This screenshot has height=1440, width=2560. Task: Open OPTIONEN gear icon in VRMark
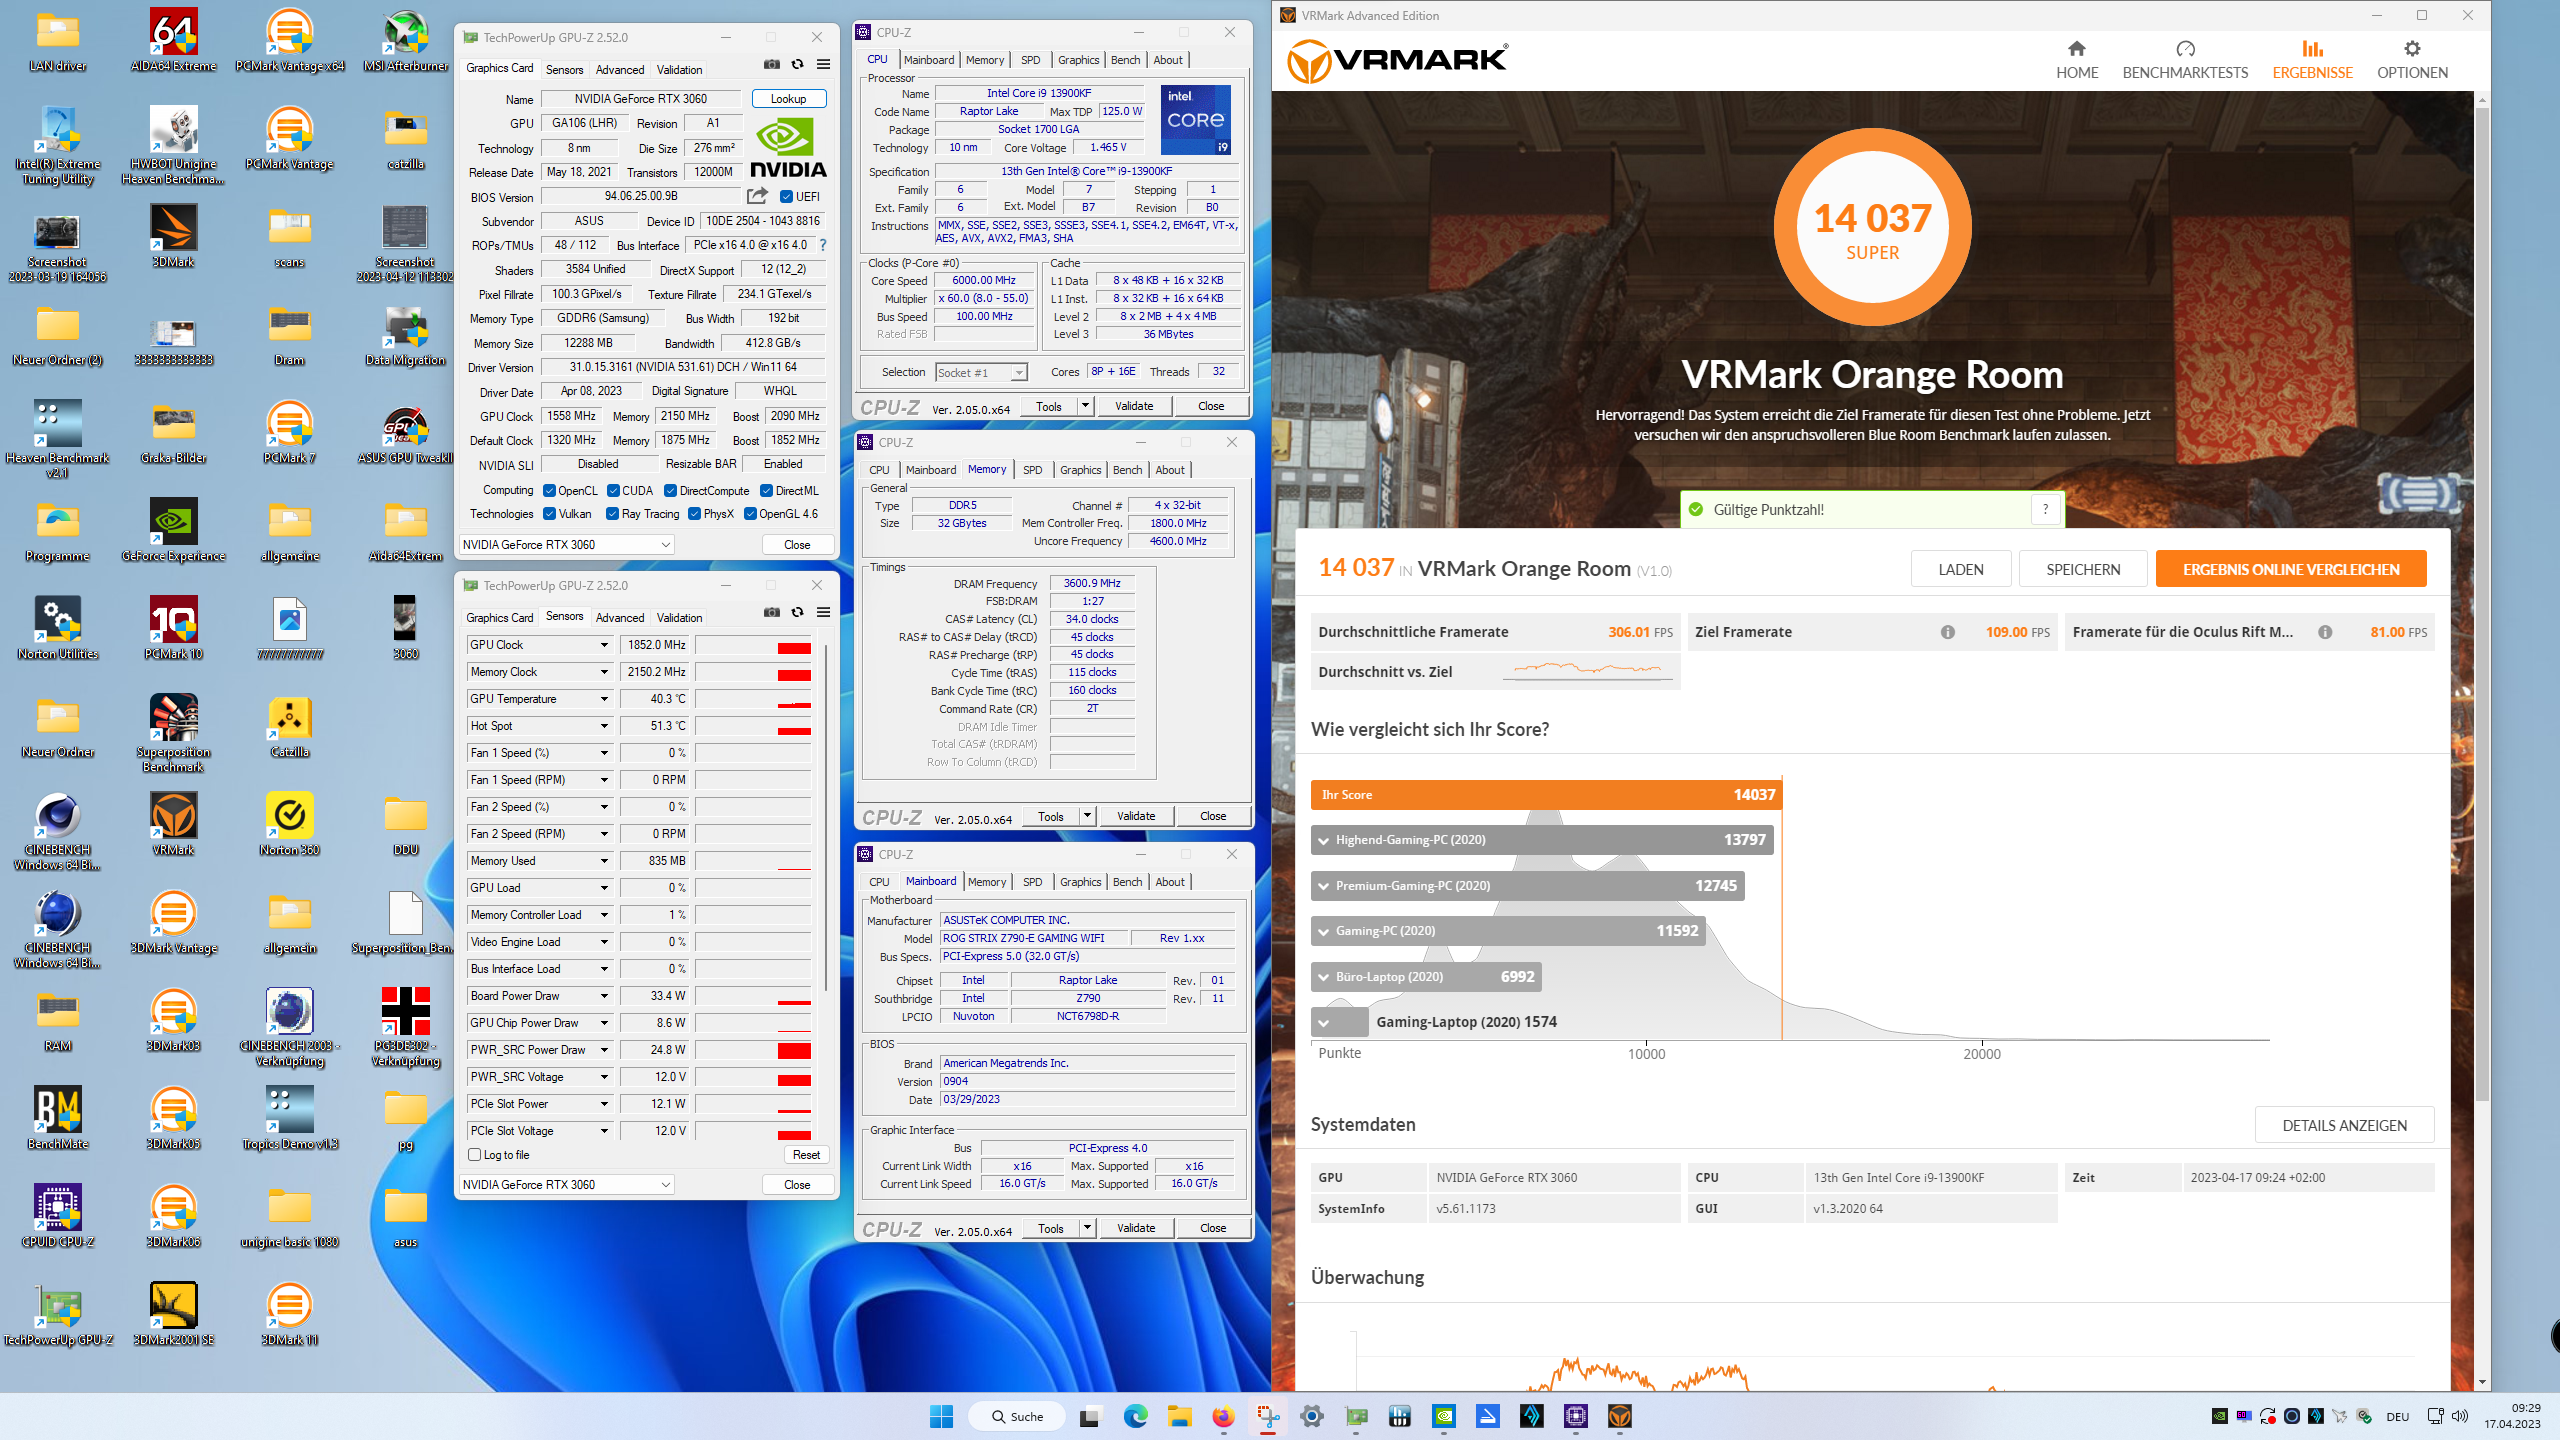coord(2412,48)
